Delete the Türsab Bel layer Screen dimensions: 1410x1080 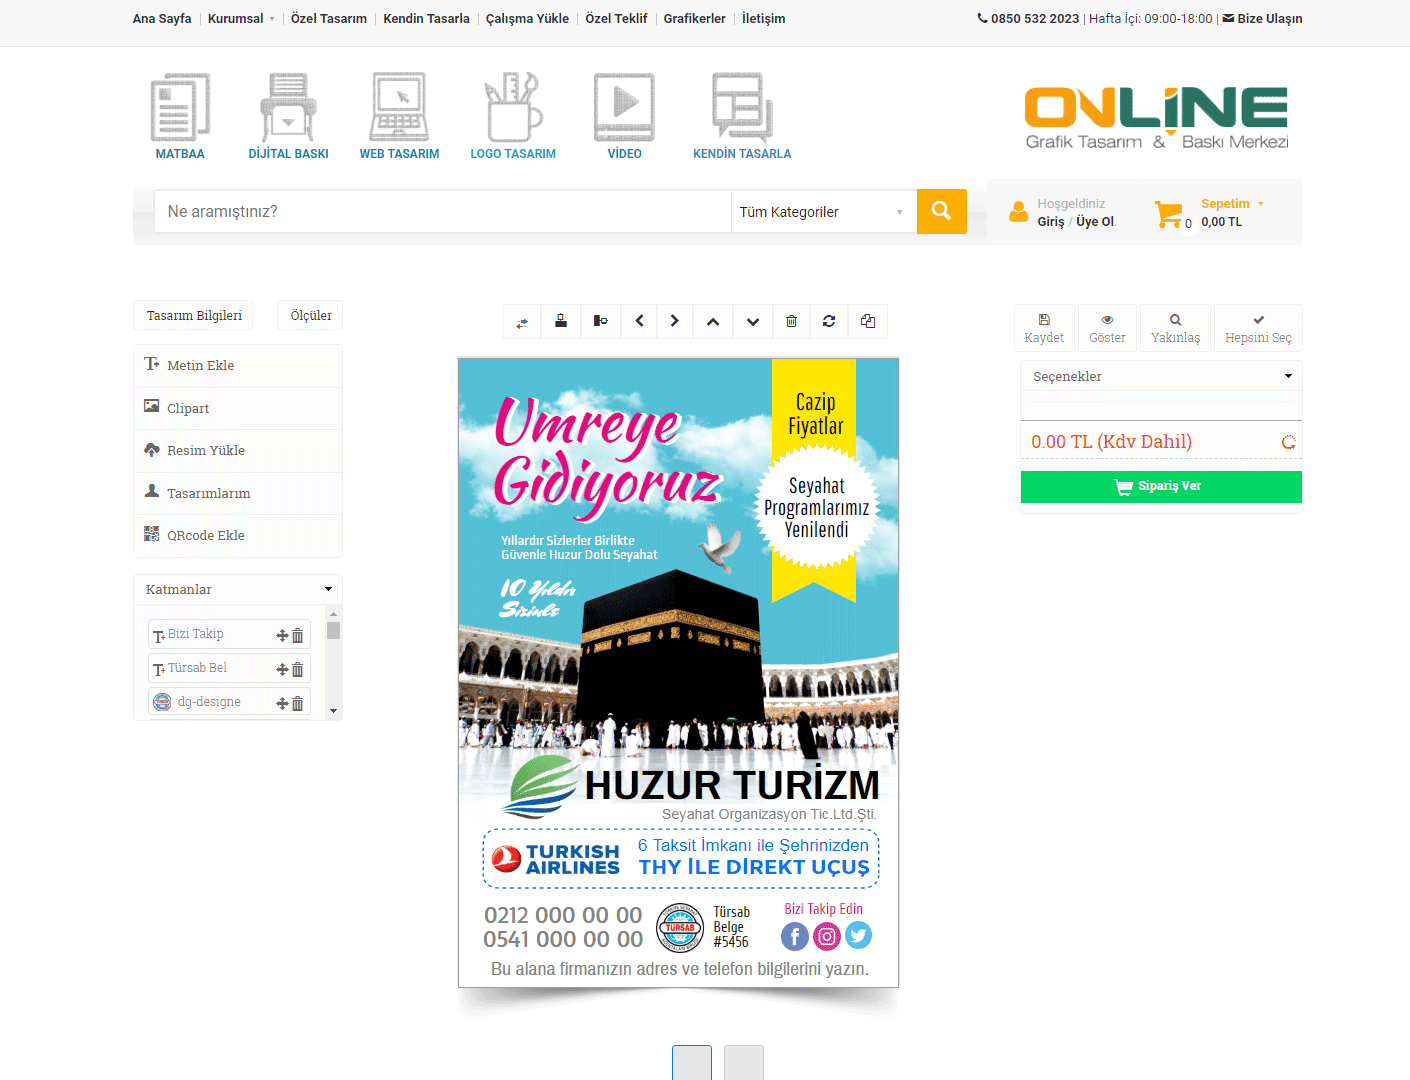pyautogui.click(x=297, y=669)
